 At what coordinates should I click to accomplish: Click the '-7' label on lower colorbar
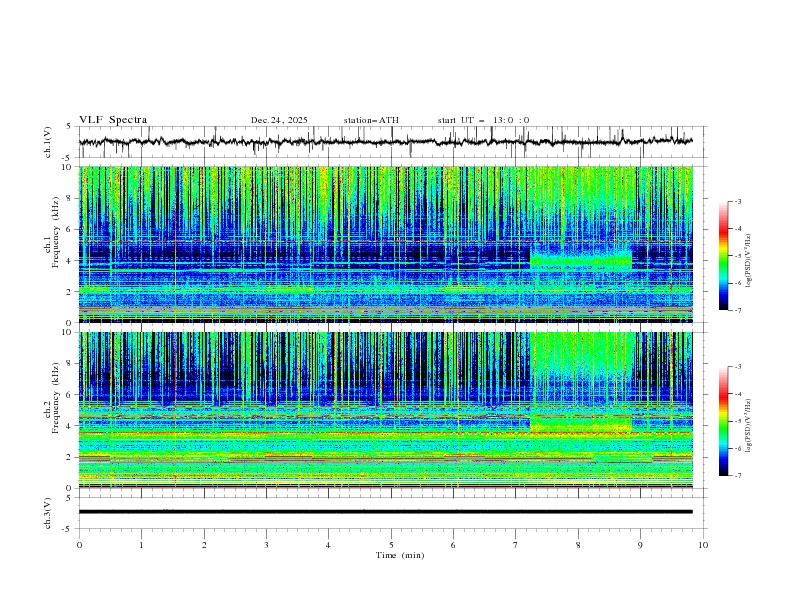pyautogui.click(x=737, y=475)
